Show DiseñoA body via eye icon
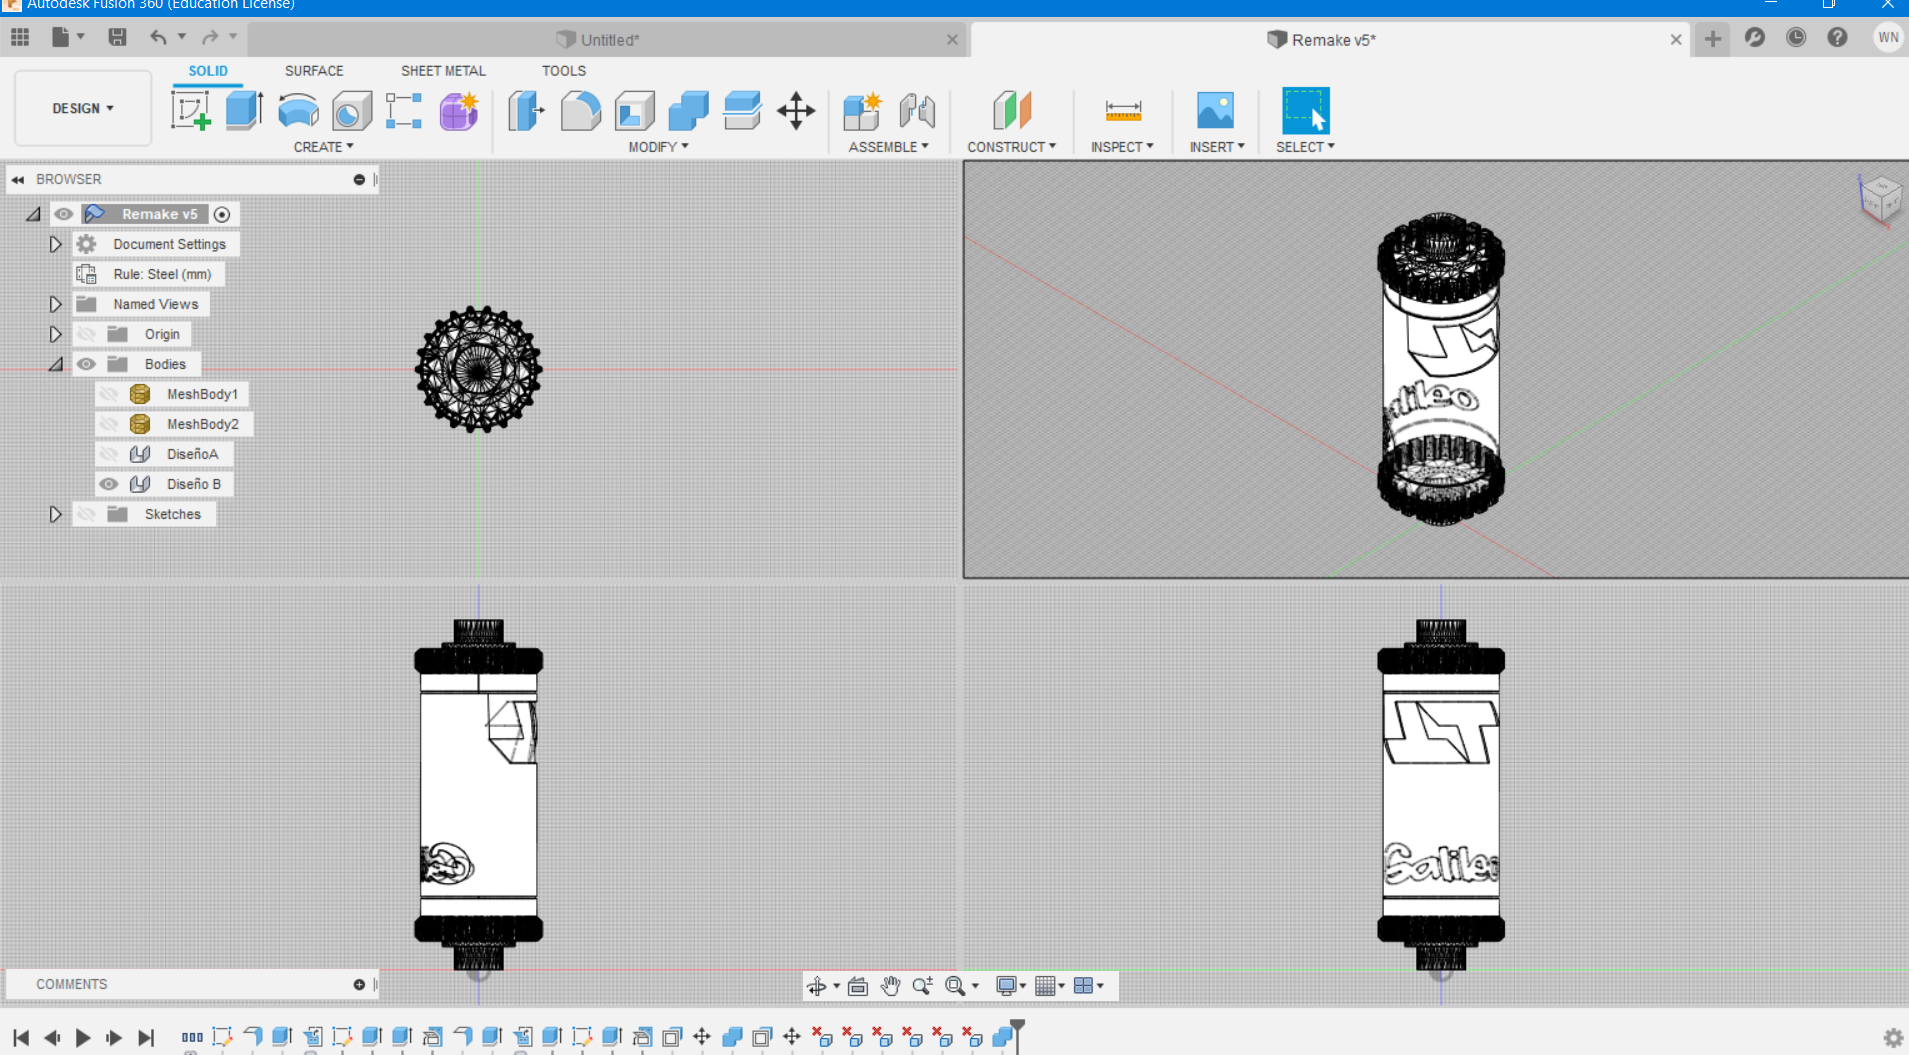Image resolution: width=1909 pixels, height=1055 pixels. (x=109, y=454)
